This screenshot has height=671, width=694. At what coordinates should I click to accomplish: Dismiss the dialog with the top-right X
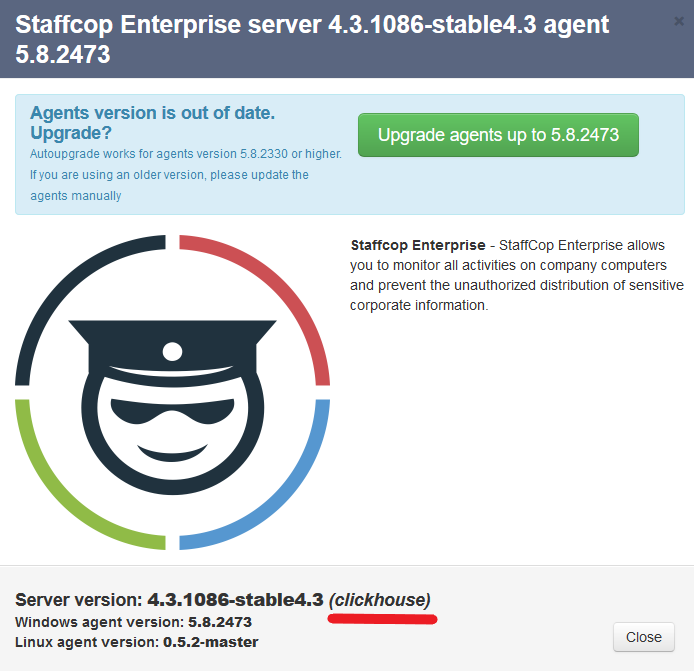tap(680, 20)
